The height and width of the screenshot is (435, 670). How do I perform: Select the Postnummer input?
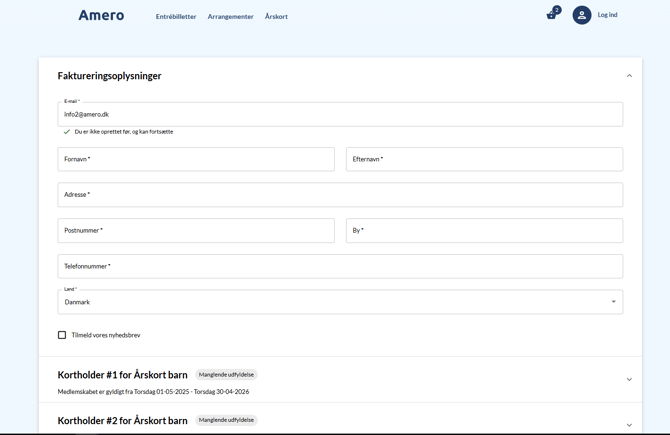pyautogui.click(x=196, y=231)
